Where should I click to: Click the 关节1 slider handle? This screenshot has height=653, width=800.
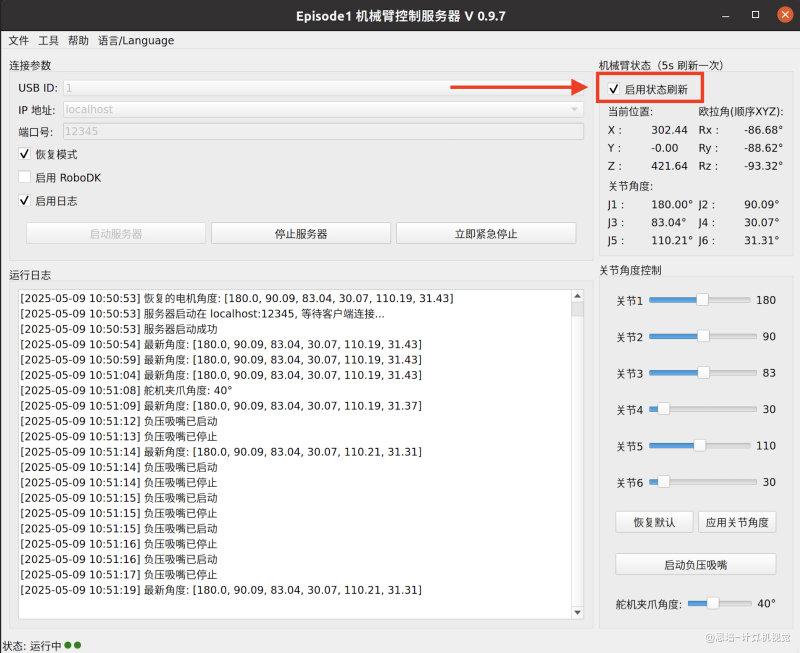703,299
